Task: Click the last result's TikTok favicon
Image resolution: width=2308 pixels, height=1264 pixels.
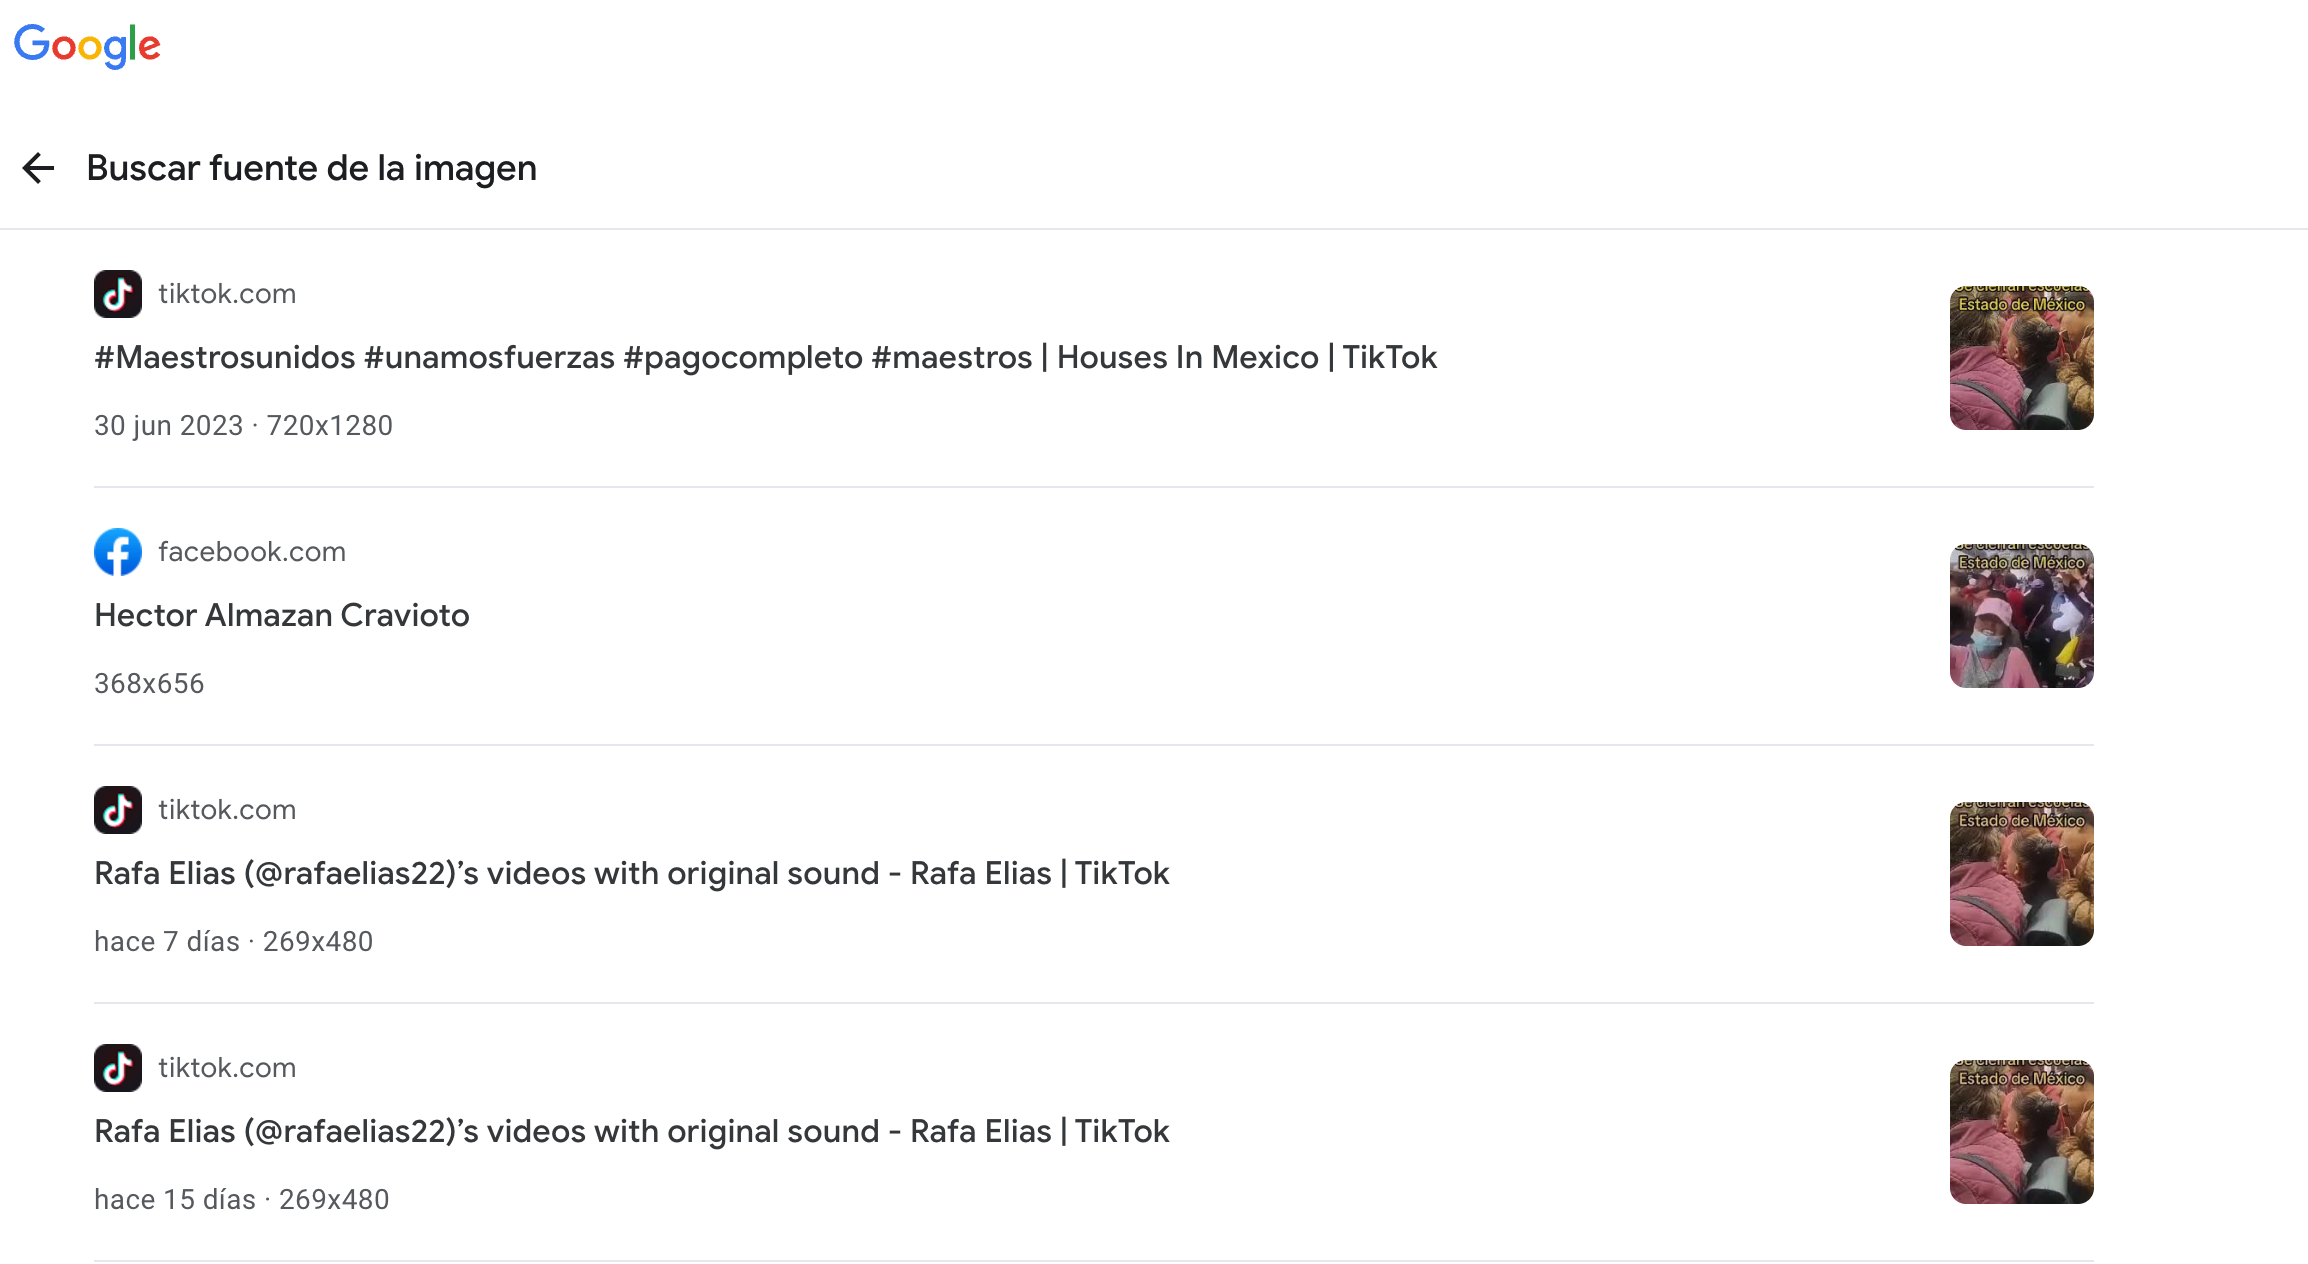Action: pos(118,1068)
